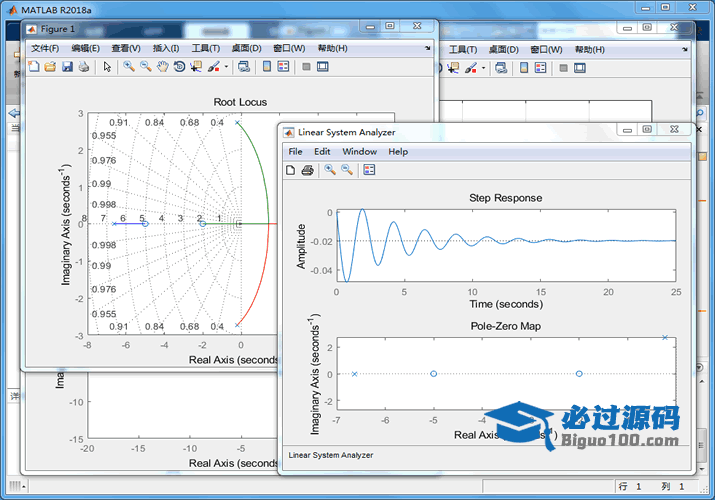Open File menu in Linear System Analyzer

coord(295,152)
